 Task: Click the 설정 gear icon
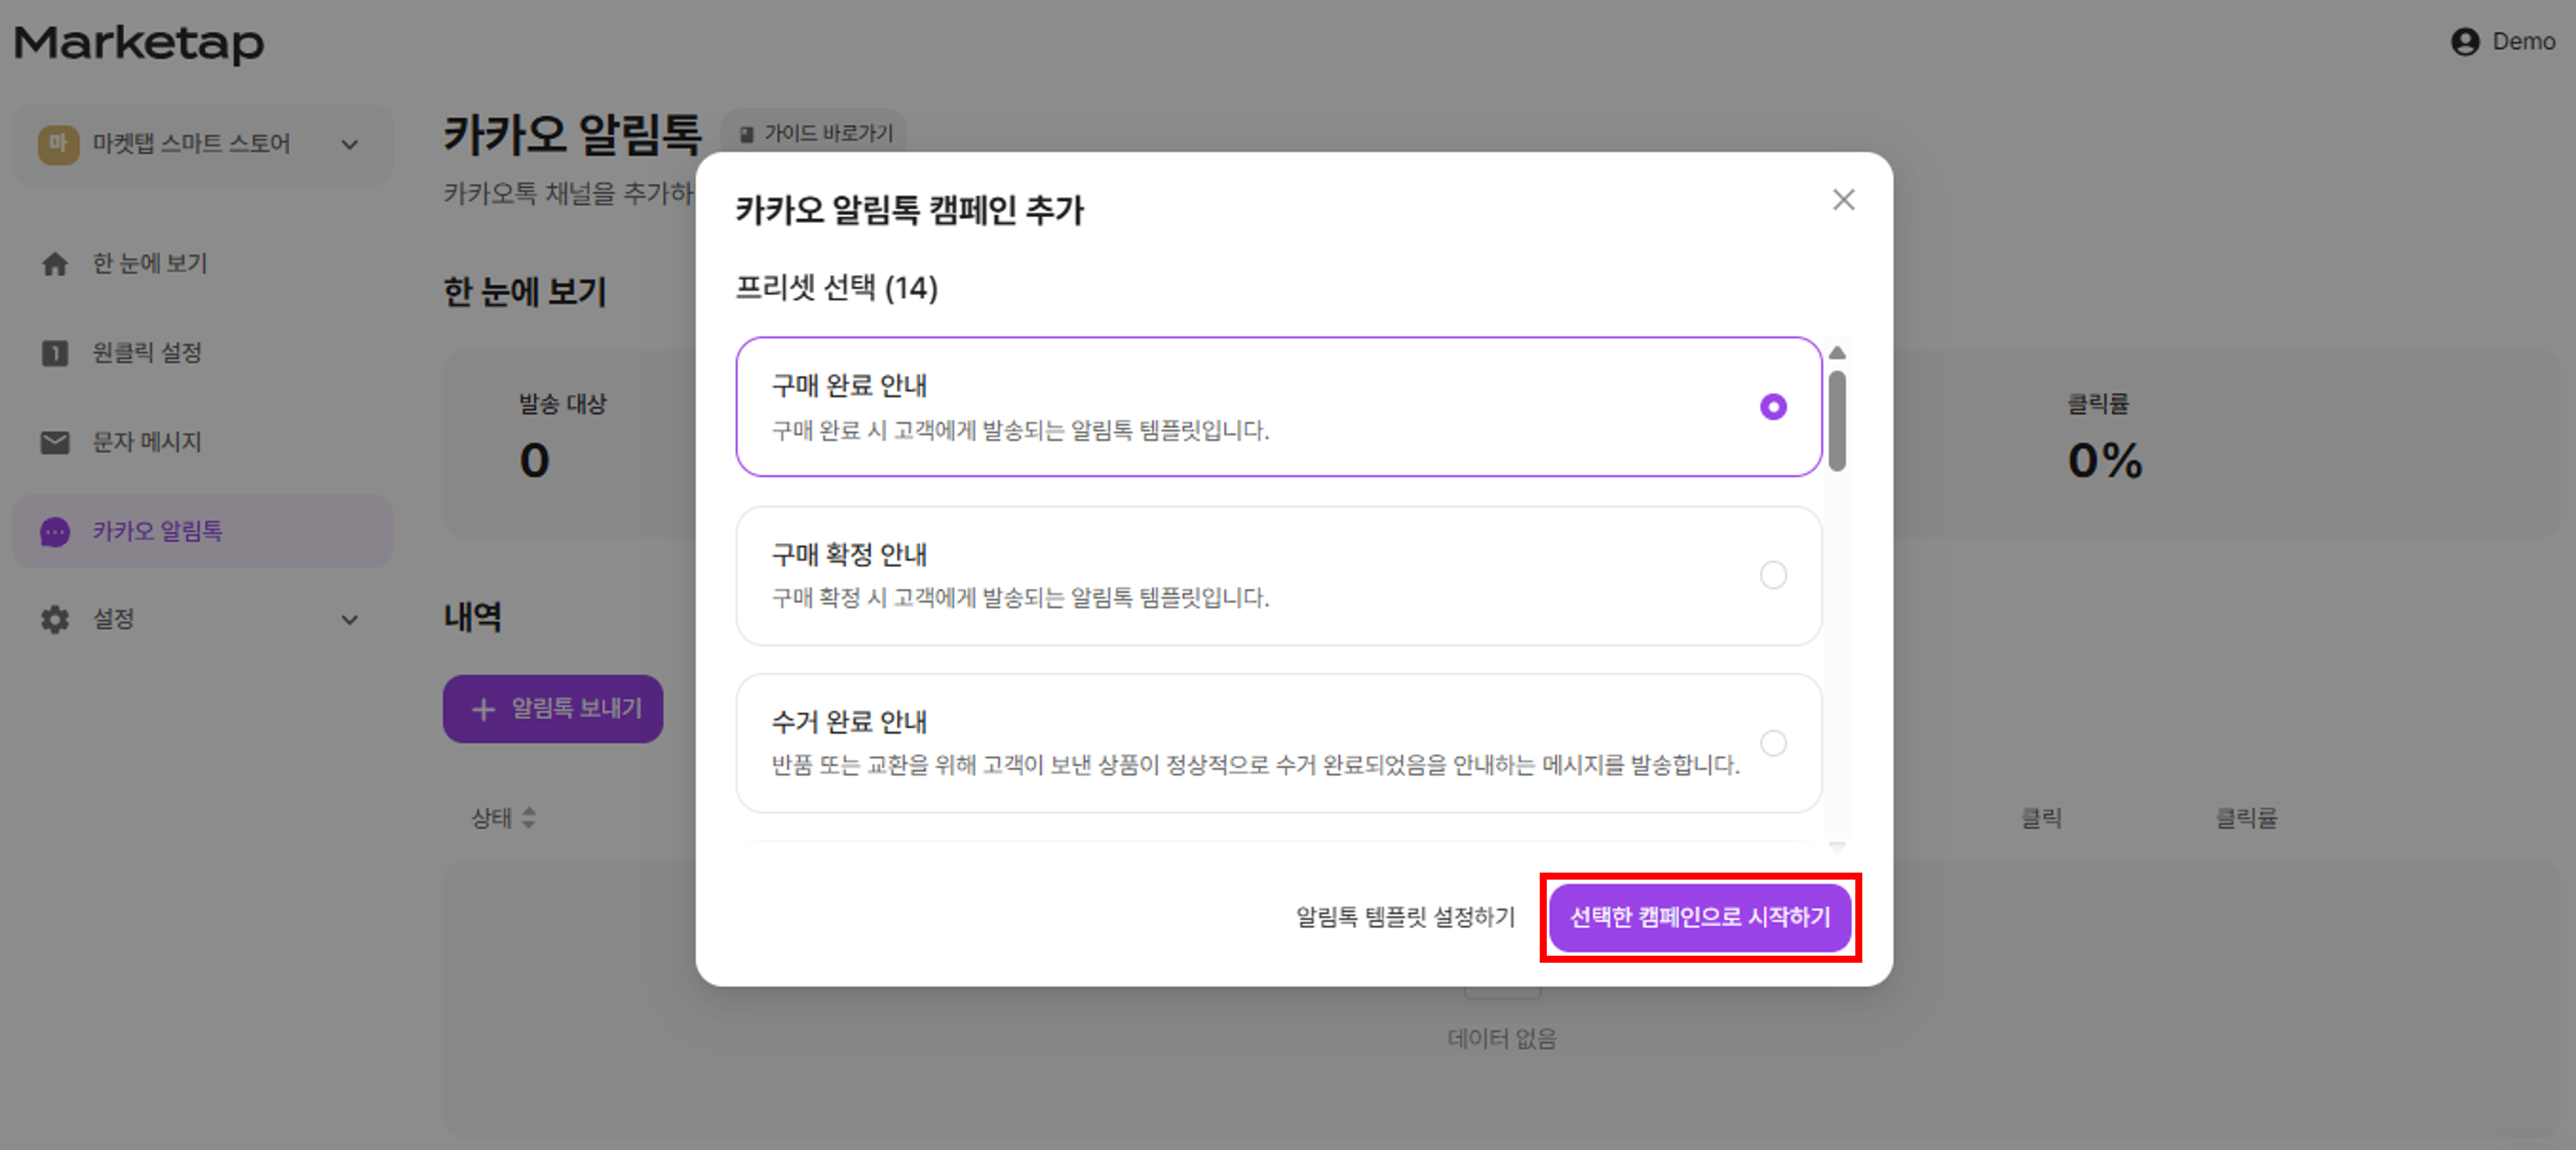click(55, 620)
